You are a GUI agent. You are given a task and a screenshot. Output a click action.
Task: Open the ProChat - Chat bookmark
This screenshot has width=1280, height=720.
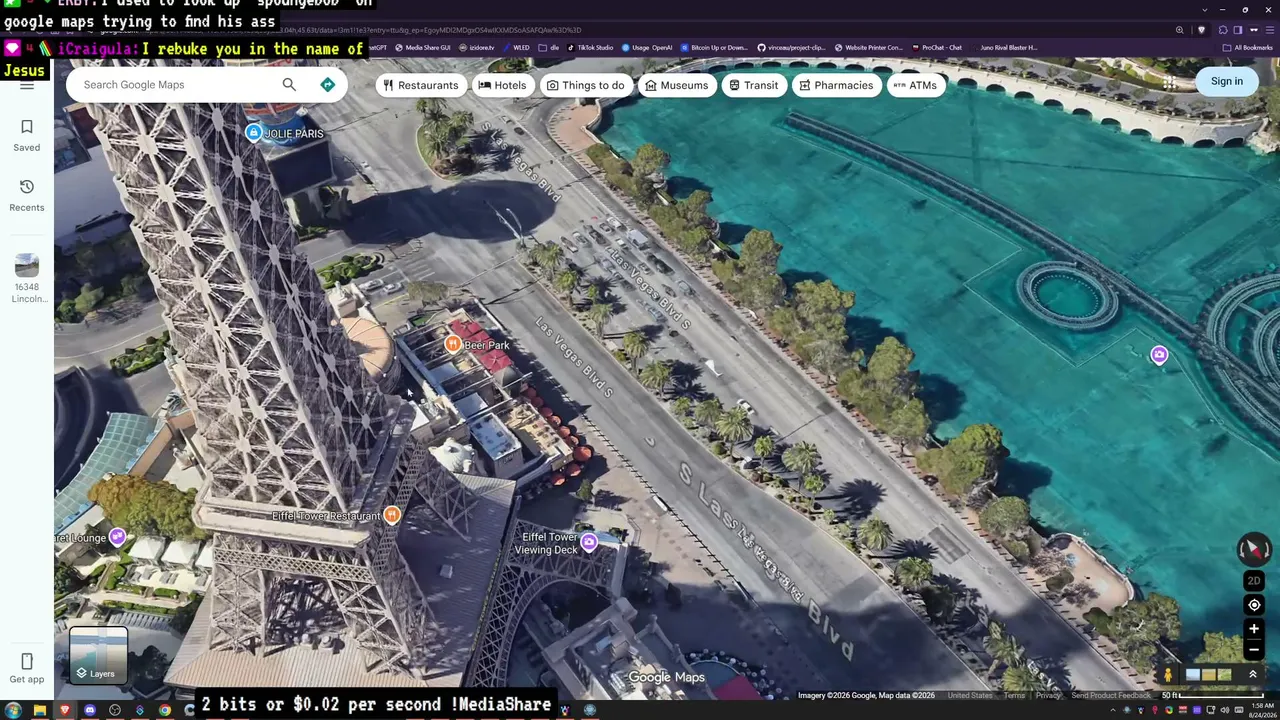[937, 47]
